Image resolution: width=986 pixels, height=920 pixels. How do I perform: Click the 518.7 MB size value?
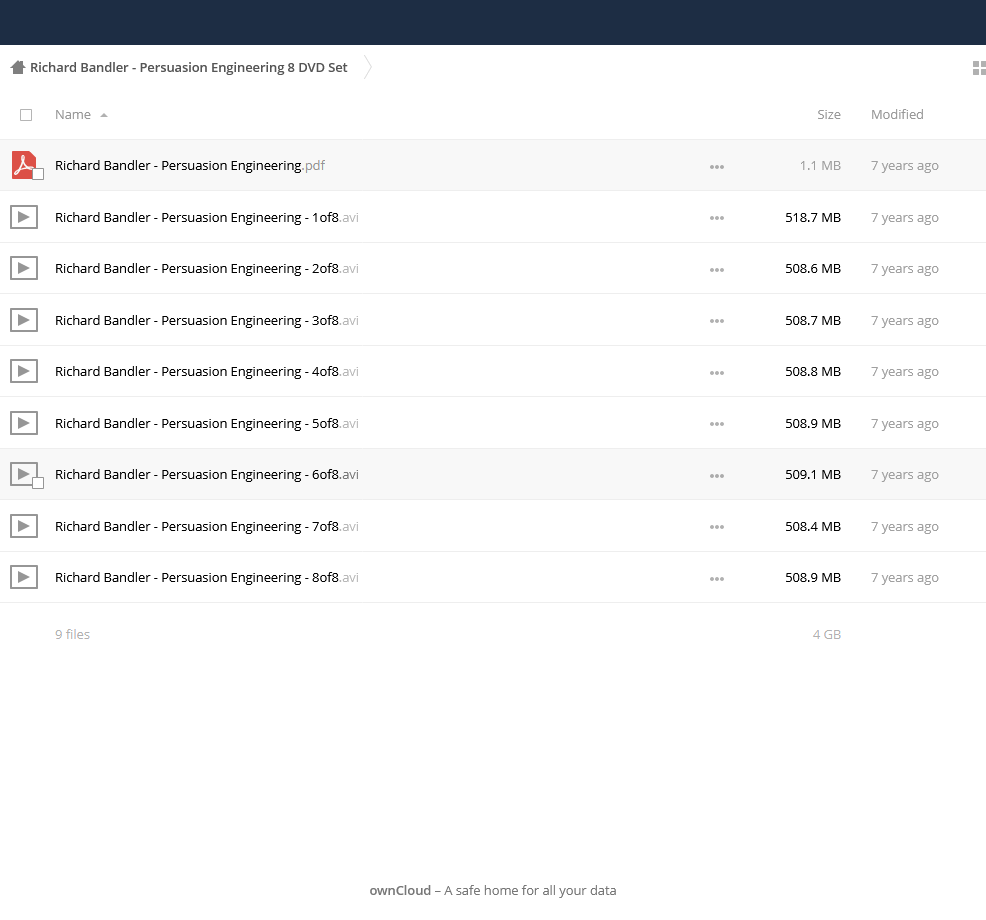click(812, 218)
